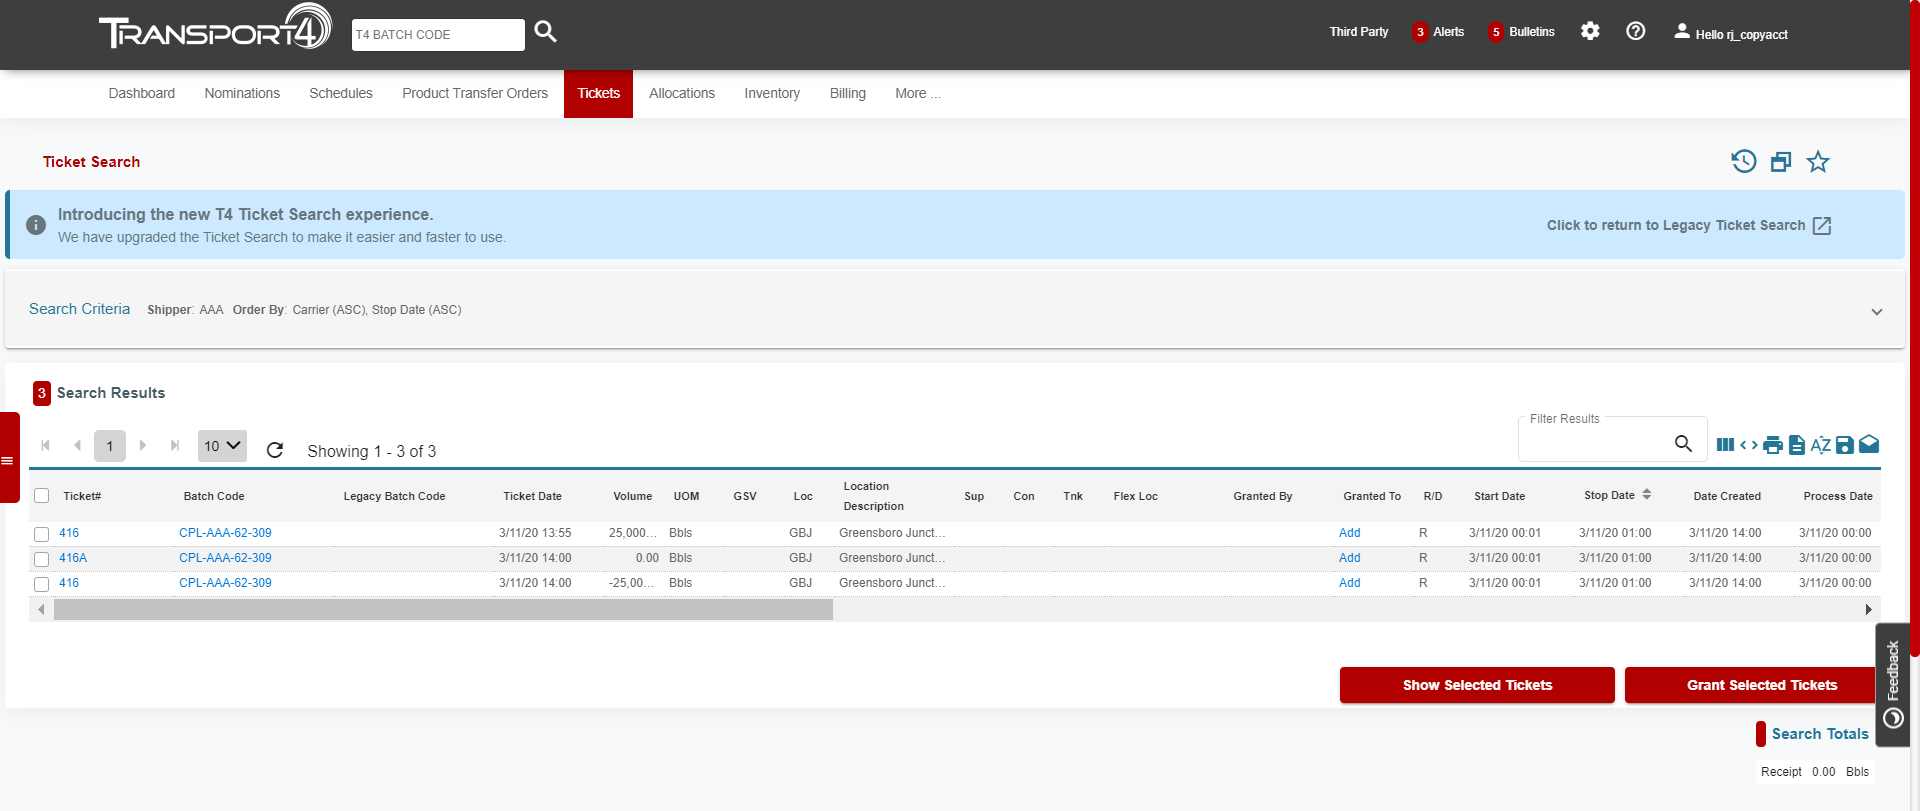Open the page size dropdown showing 10
Viewport: 1920px width, 811px height.
point(222,446)
